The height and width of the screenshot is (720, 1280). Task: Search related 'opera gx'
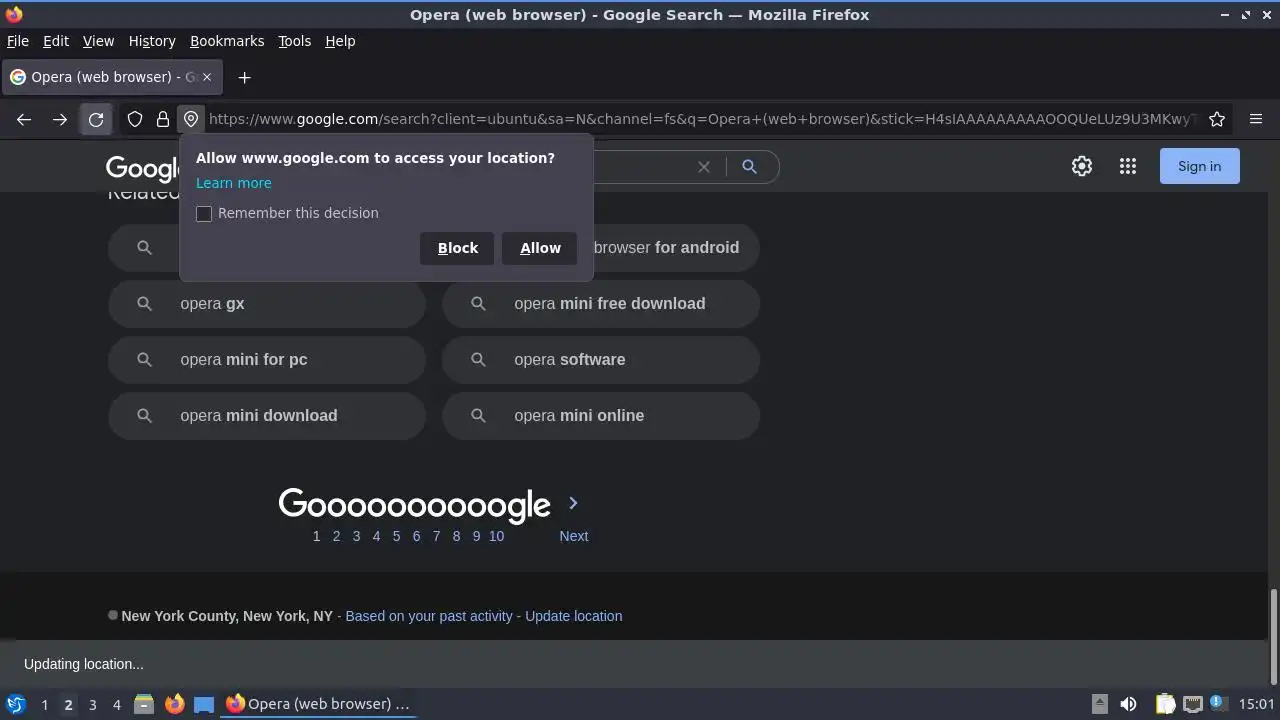267,304
